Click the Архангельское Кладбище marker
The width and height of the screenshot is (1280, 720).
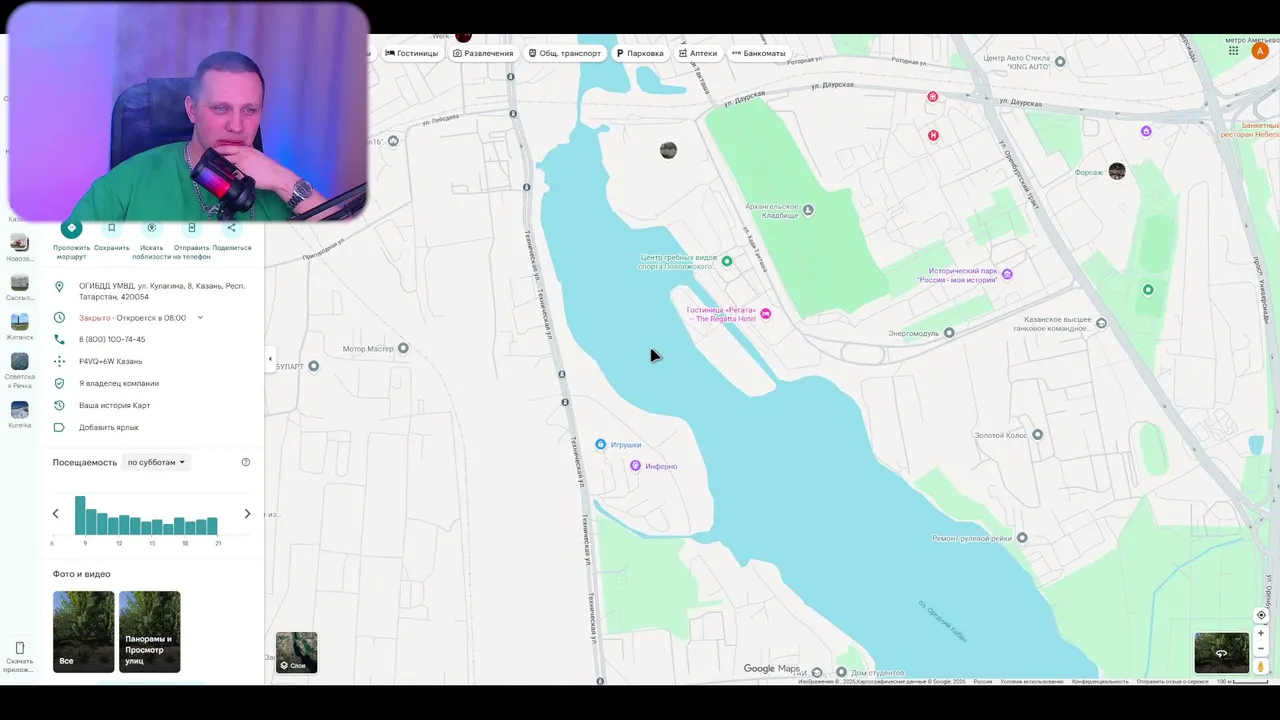point(808,210)
